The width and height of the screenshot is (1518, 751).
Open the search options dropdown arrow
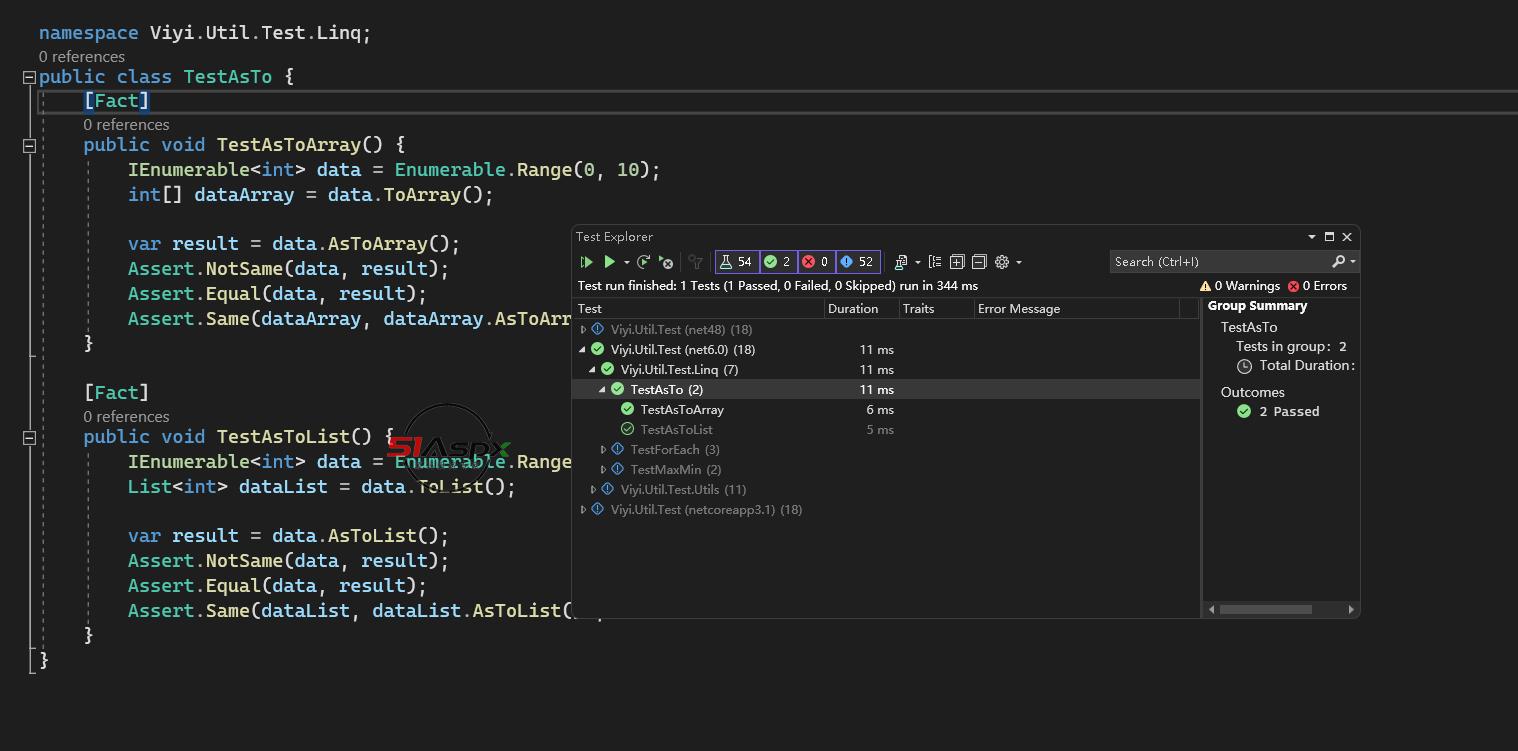[x=1353, y=262]
